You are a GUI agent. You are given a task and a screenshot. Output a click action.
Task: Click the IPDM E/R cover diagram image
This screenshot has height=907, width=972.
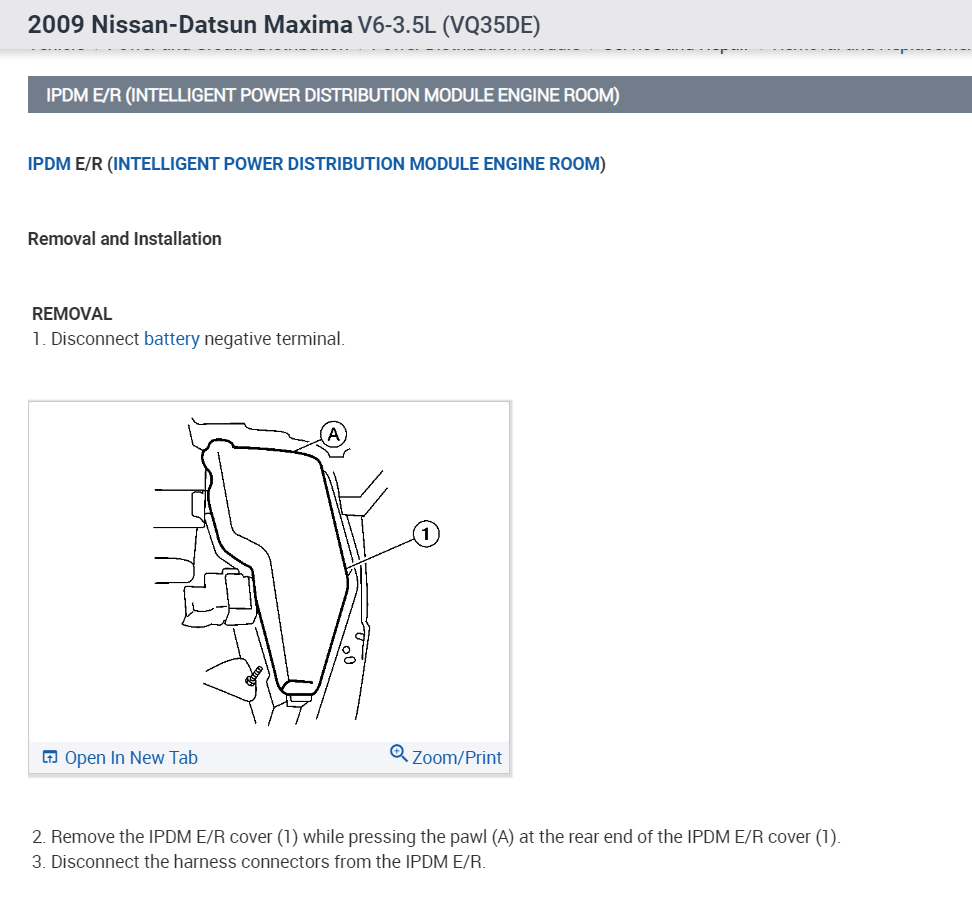(x=269, y=572)
